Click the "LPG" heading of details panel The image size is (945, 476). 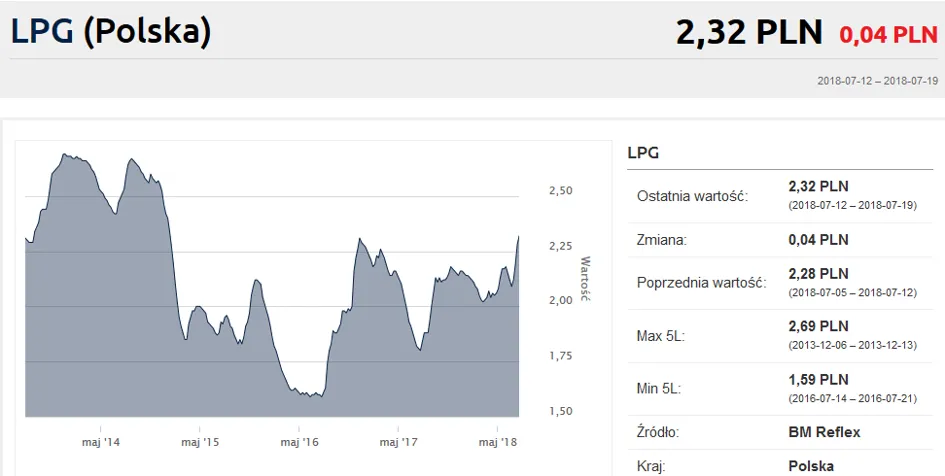point(642,153)
